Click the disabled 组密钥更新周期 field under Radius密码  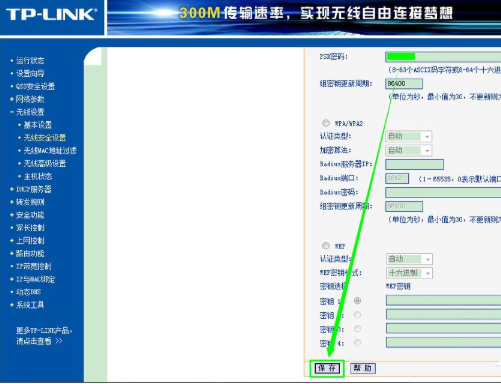[404, 206]
